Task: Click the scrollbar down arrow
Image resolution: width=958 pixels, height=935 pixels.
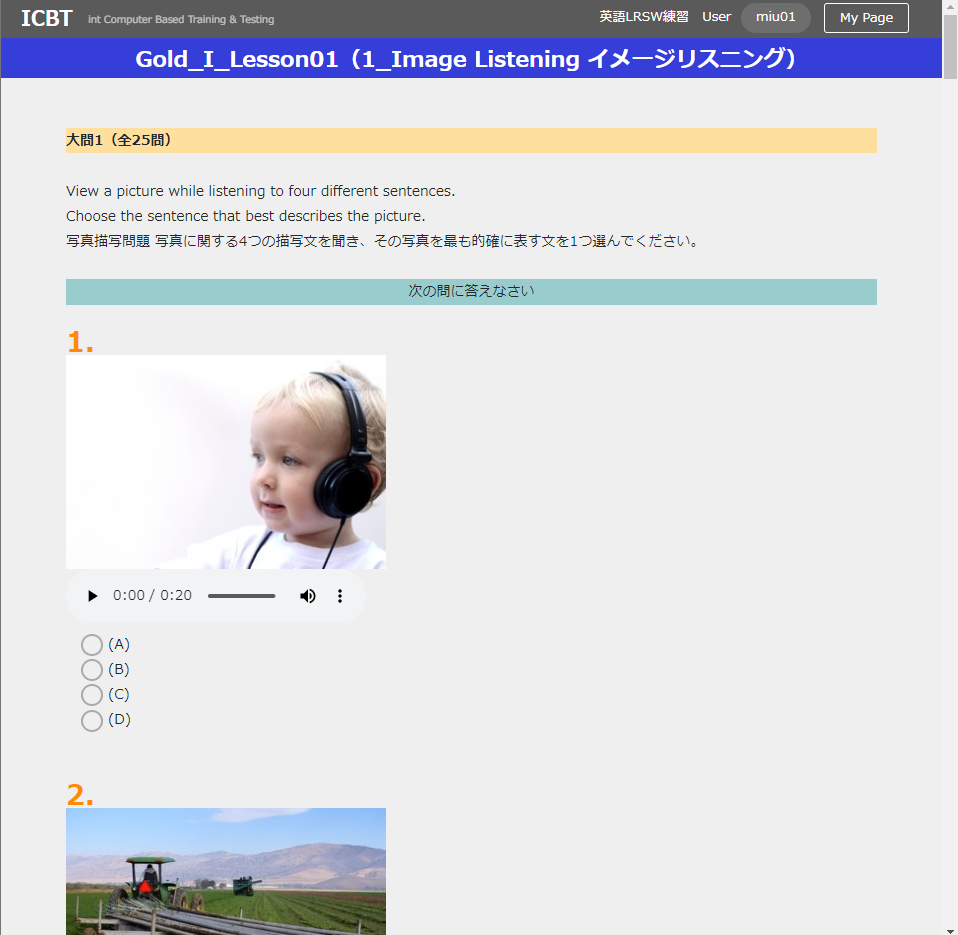Action: point(950,926)
